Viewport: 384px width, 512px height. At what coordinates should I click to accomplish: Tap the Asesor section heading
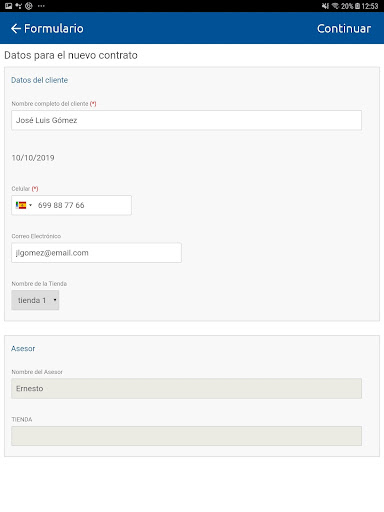point(23,349)
